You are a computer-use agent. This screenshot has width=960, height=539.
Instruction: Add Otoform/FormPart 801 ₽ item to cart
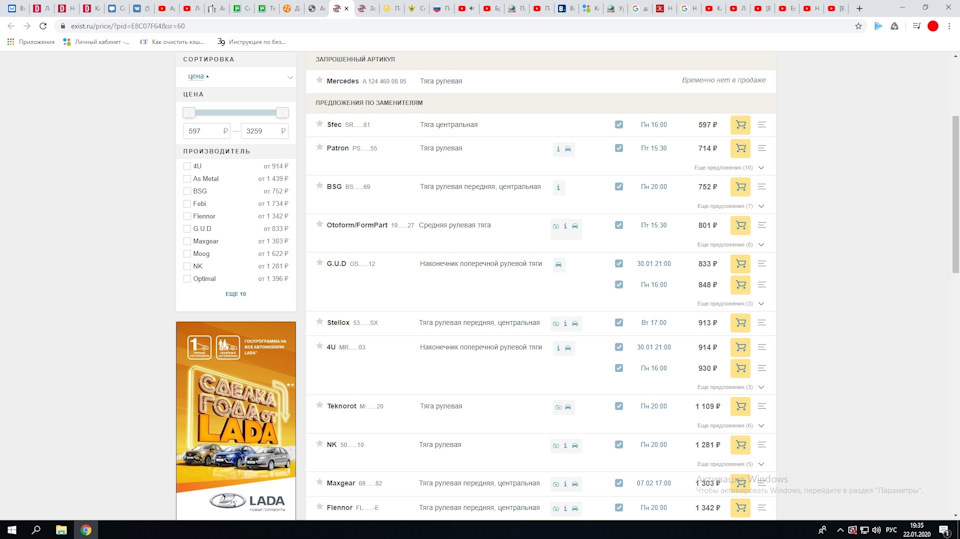(x=740, y=225)
